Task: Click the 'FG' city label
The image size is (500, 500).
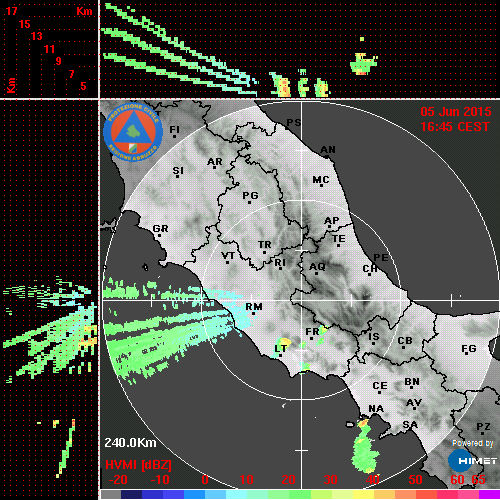Action: click(469, 349)
